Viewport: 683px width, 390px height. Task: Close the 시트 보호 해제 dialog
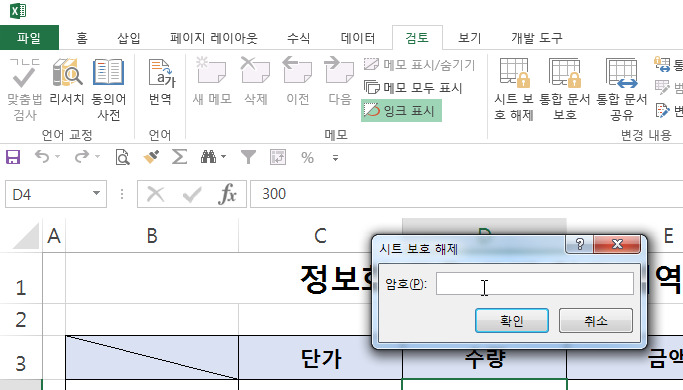pyautogui.click(x=617, y=244)
